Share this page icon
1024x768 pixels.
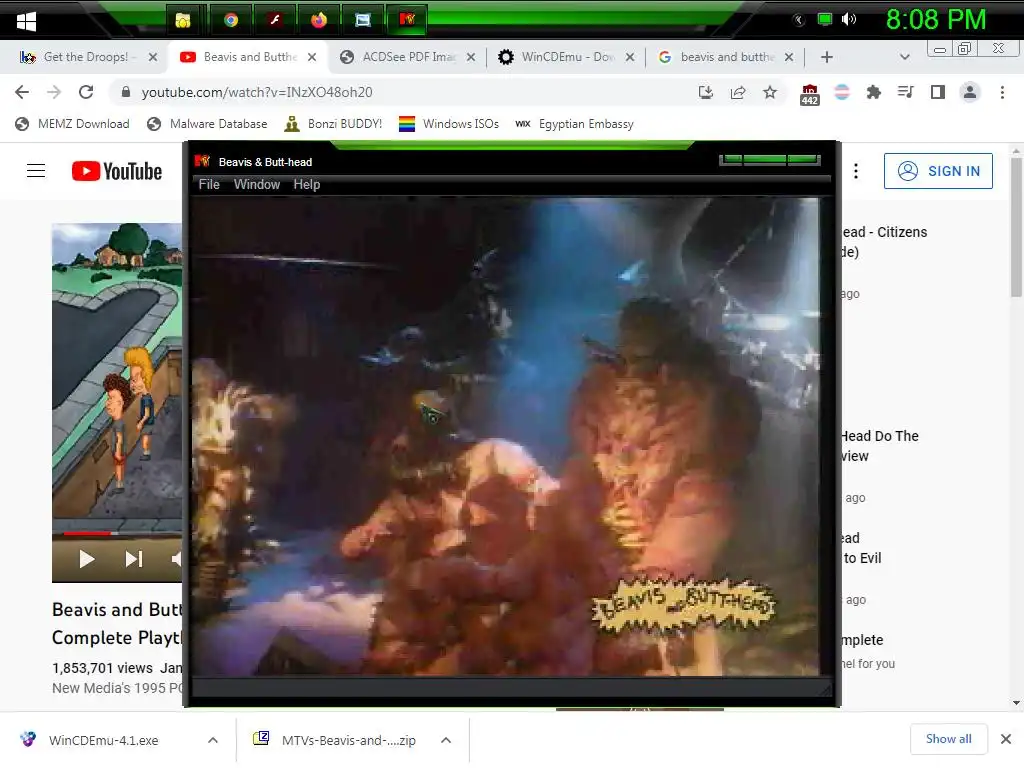click(738, 92)
